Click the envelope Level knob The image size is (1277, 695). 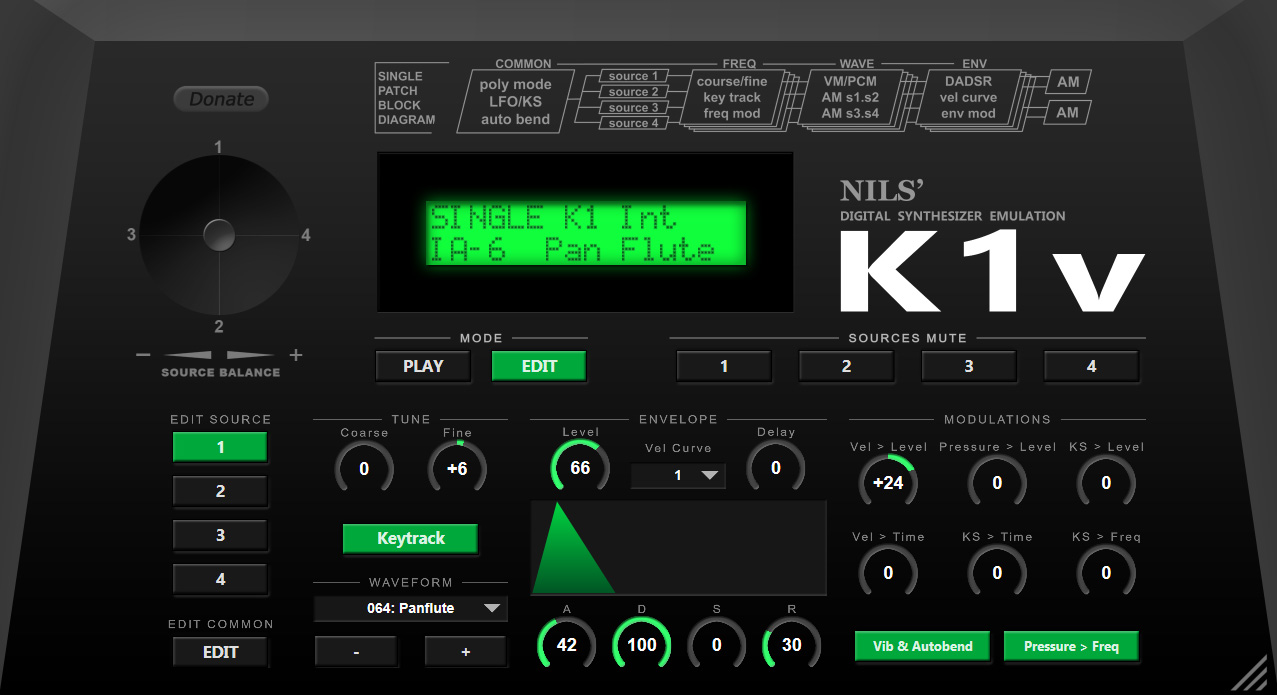[x=580, y=468]
